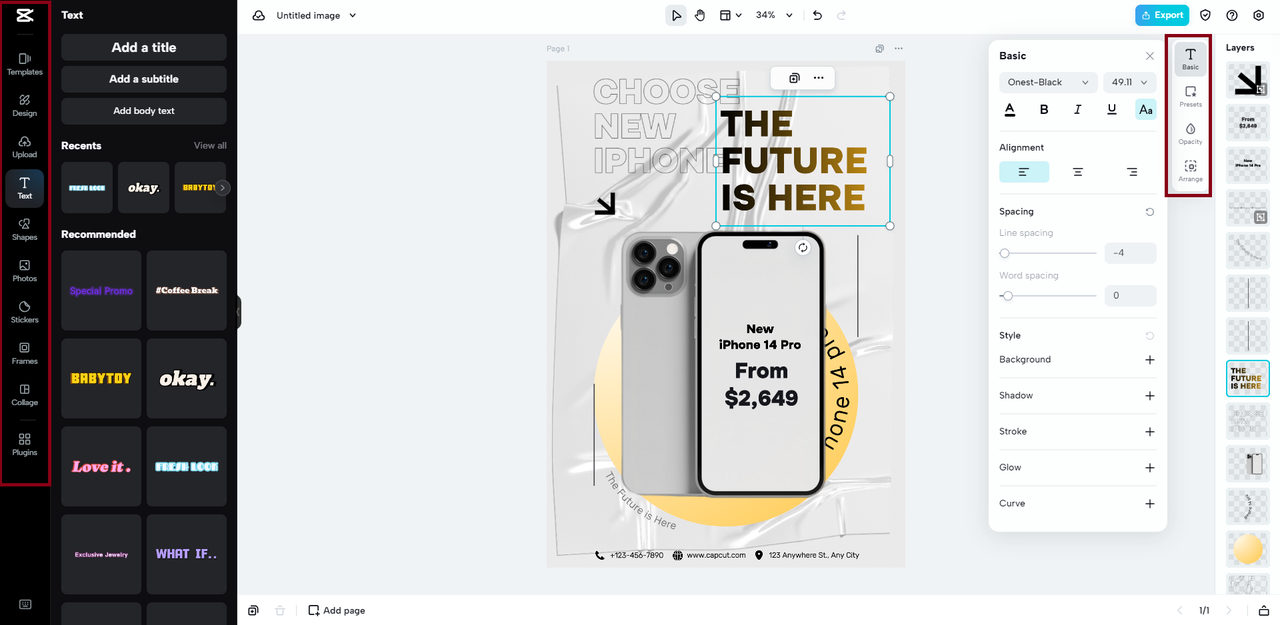Viewport: 1280px width, 625px height.
Task: Click the Line spacing value field
Action: click(1130, 253)
